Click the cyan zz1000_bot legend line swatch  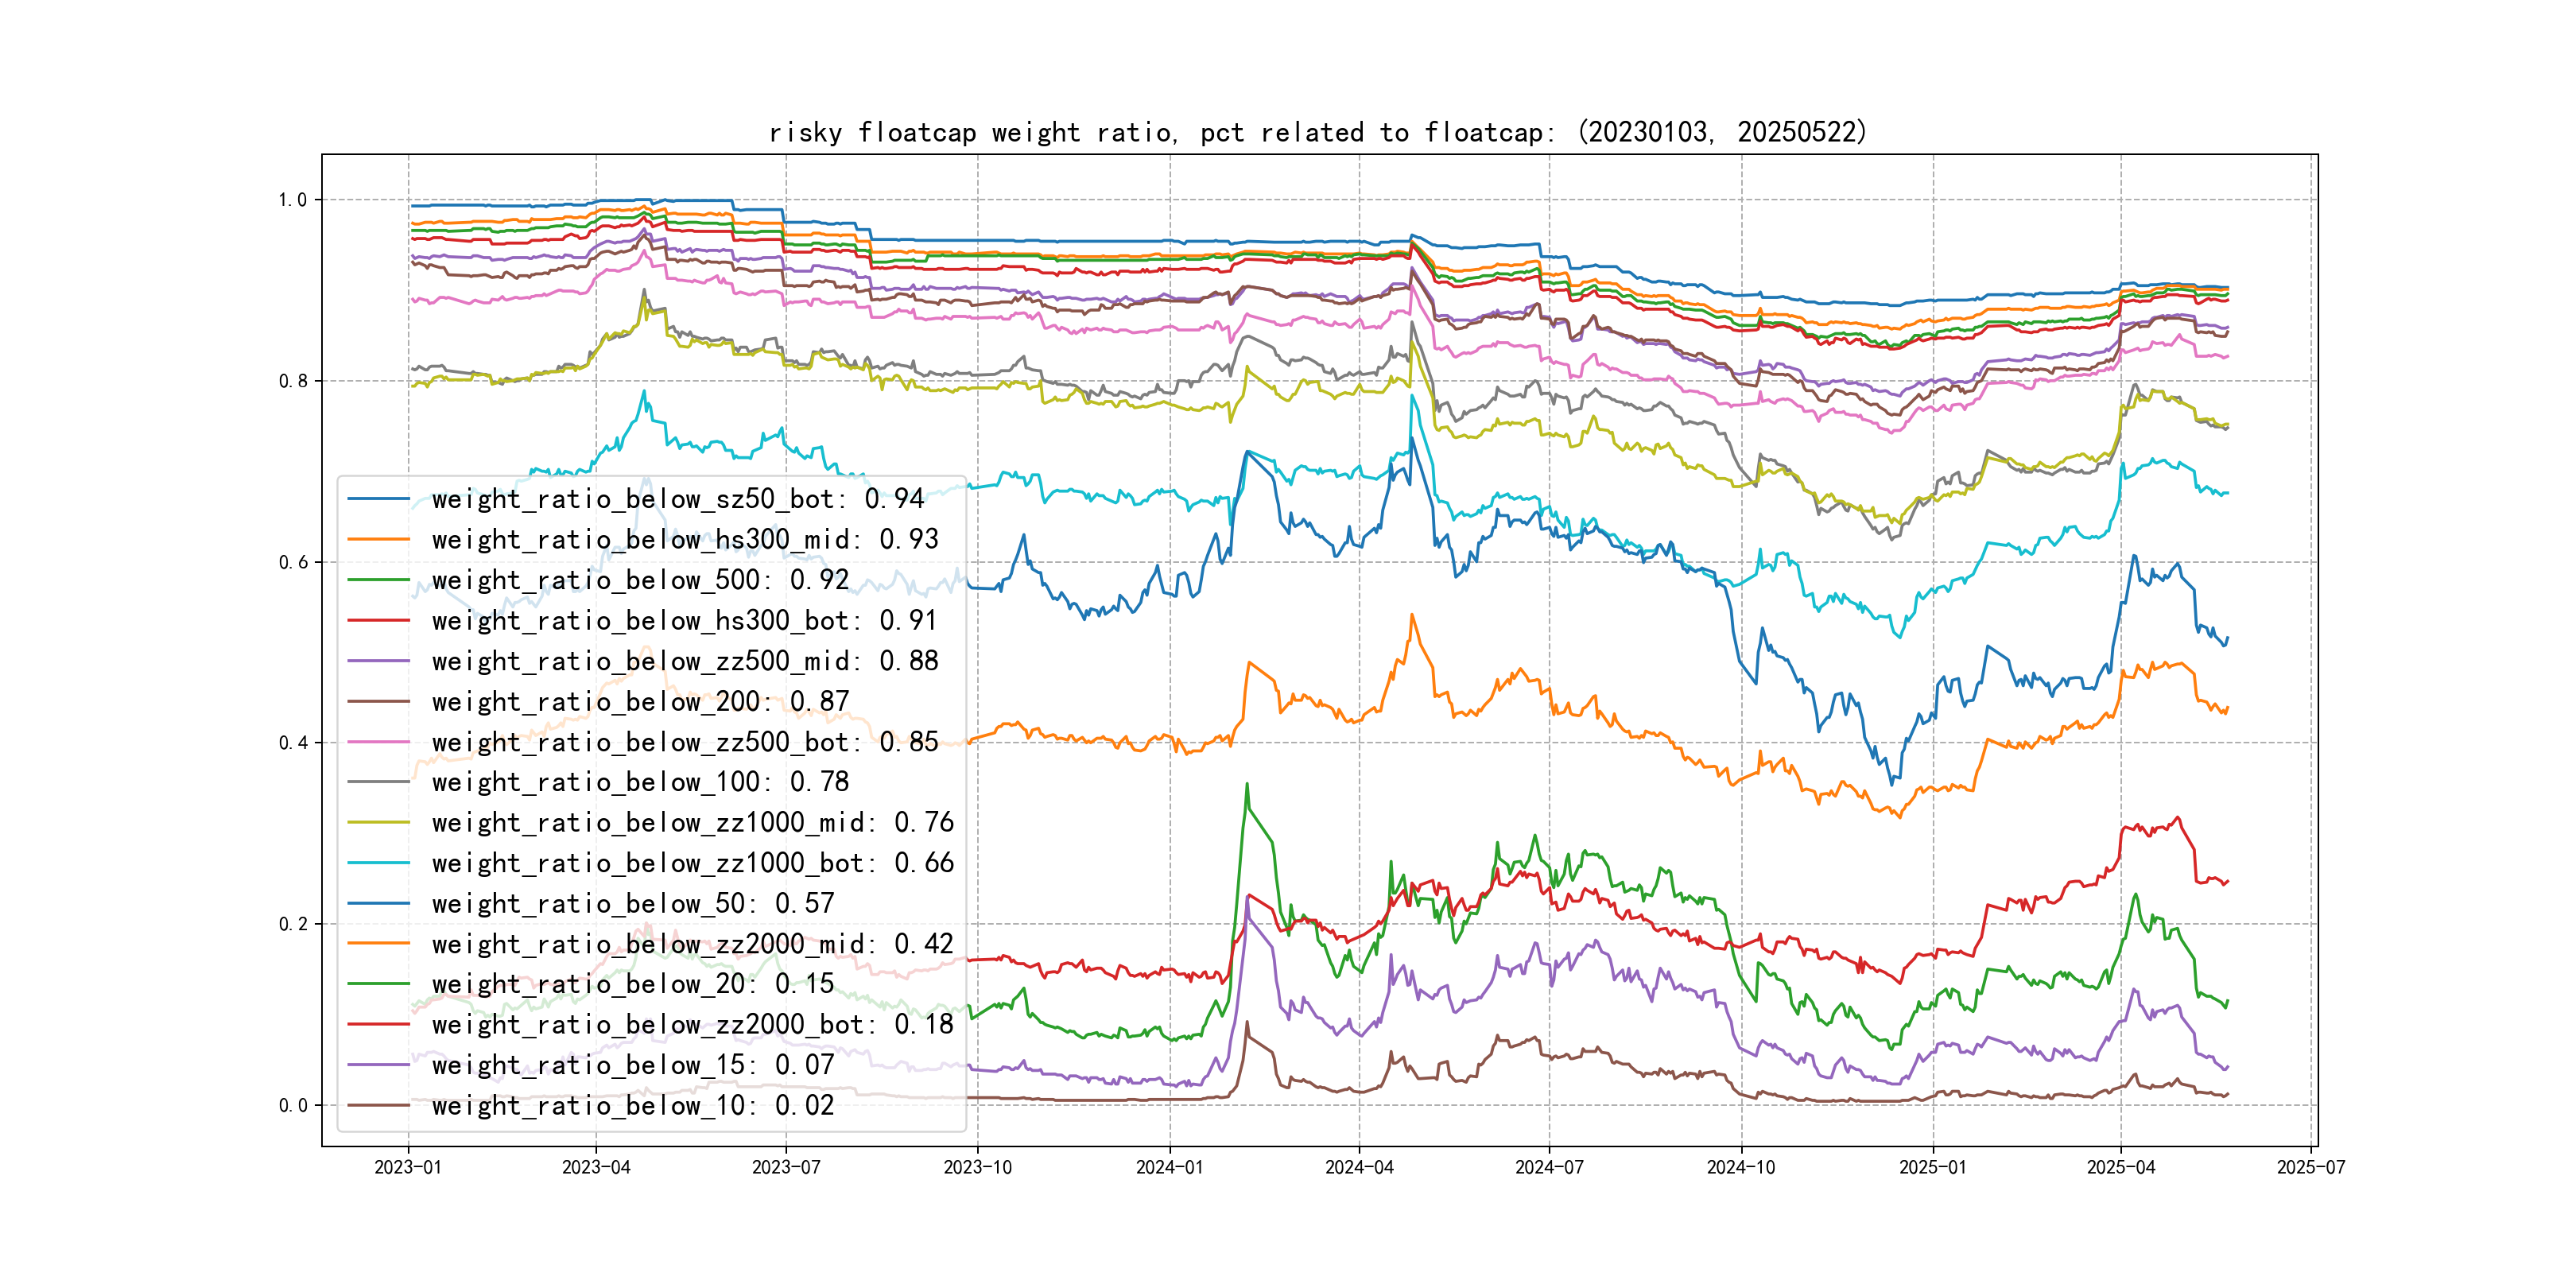(378, 863)
